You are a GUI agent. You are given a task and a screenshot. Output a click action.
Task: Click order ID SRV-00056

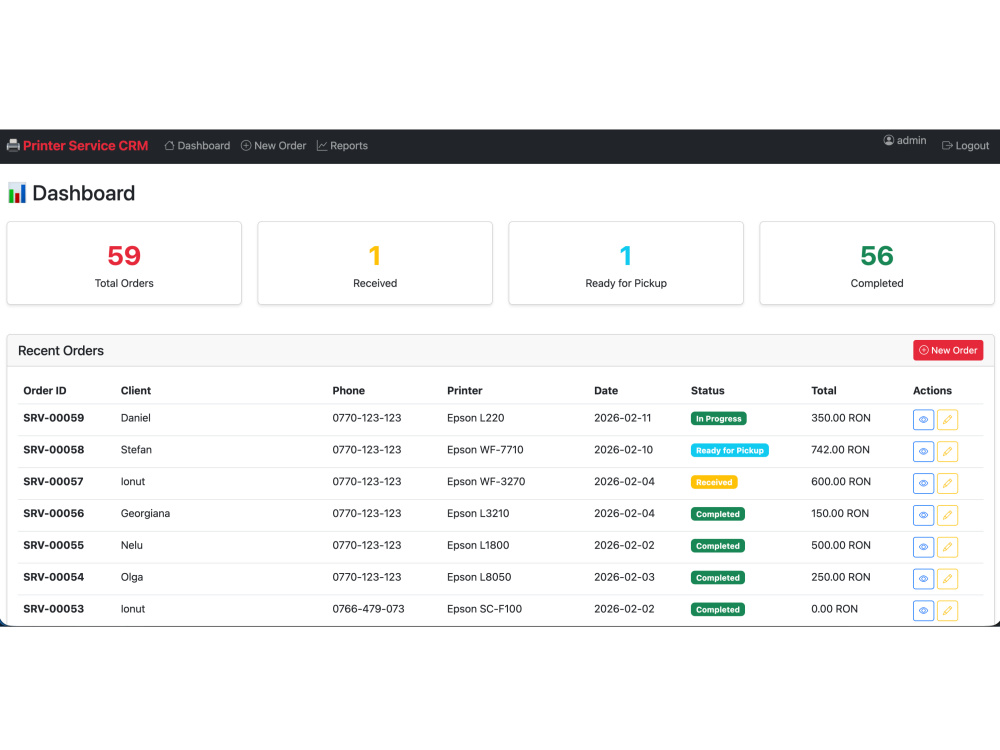pos(54,513)
